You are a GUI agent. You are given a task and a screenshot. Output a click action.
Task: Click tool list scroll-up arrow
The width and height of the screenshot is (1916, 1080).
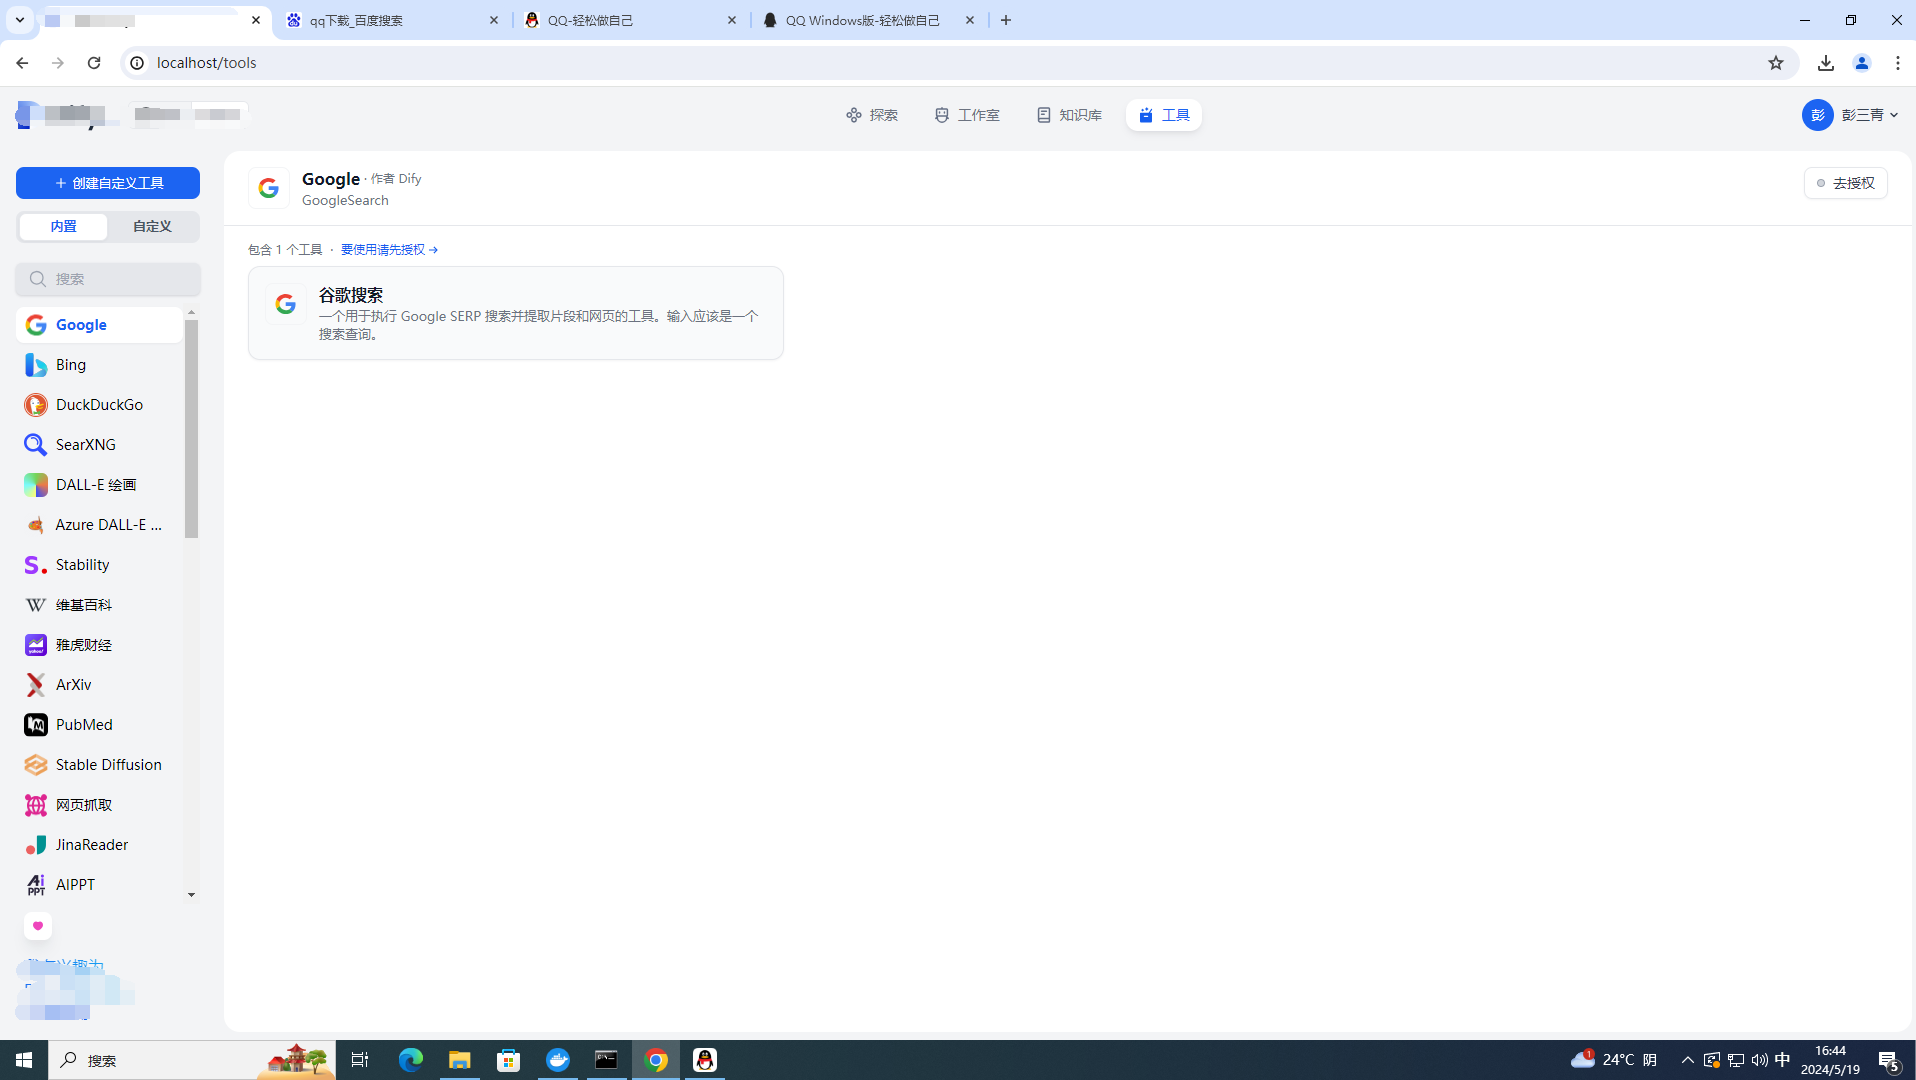[192, 313]
